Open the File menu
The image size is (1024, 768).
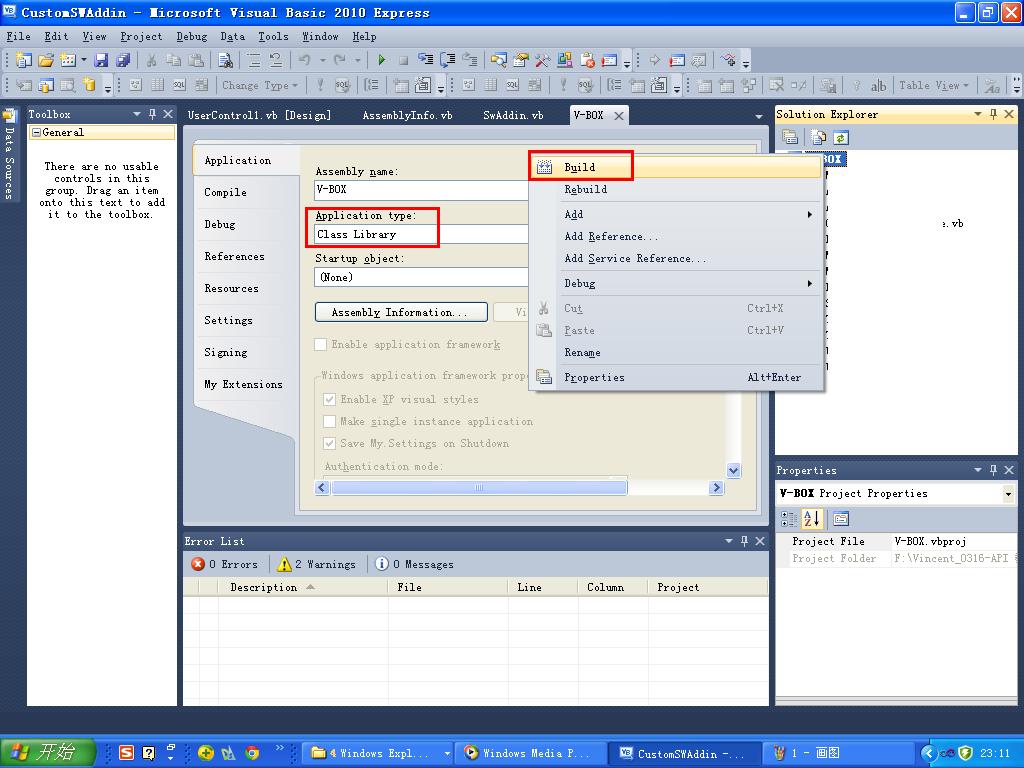coord(19,37)
